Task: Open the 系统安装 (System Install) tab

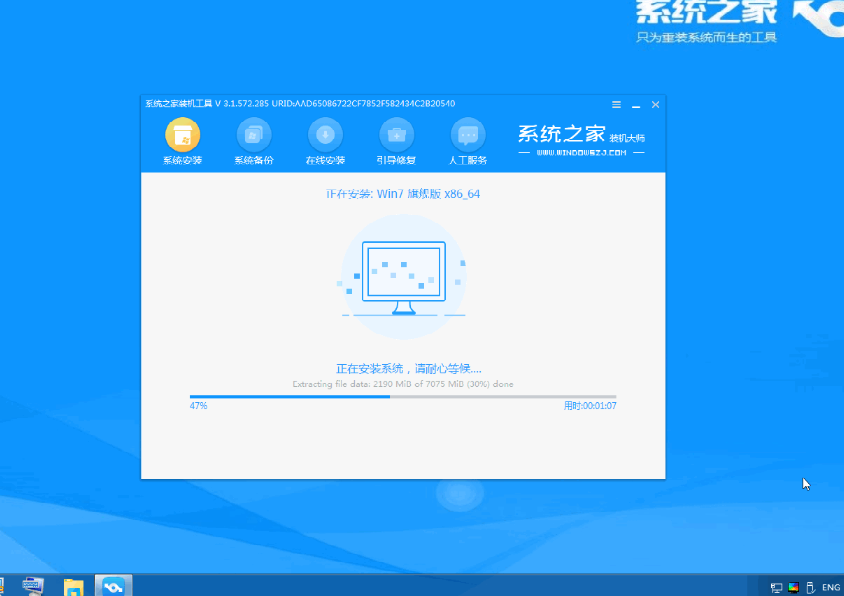Action: (x=182, y=141)
